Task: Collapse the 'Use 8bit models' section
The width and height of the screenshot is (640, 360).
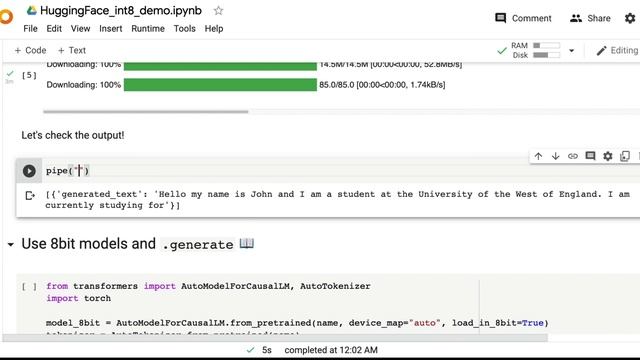Action: 11,244
